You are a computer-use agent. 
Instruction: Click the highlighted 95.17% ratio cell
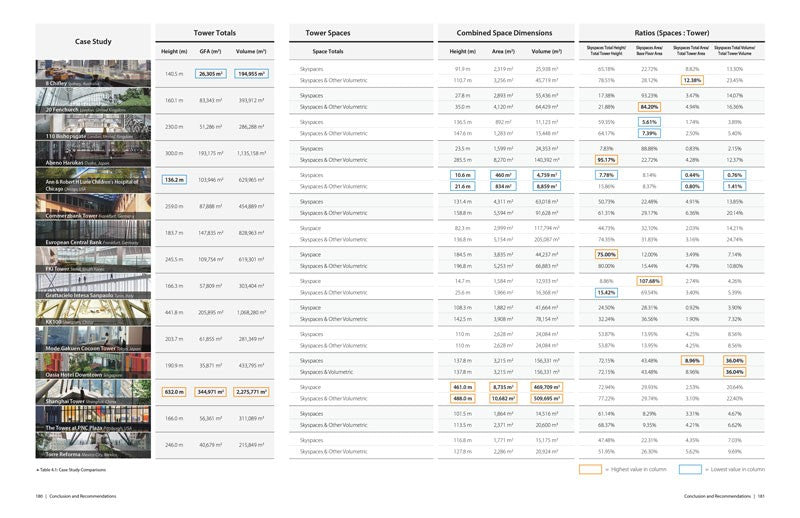coord(606,160)
